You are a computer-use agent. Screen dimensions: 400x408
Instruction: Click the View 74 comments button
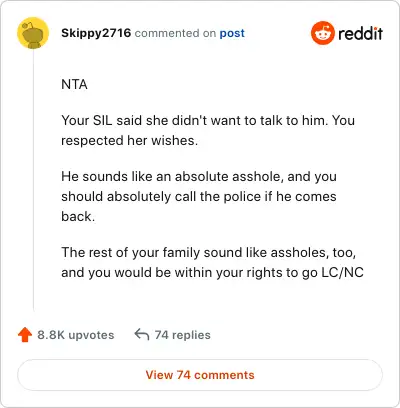[x=200, y=375]
